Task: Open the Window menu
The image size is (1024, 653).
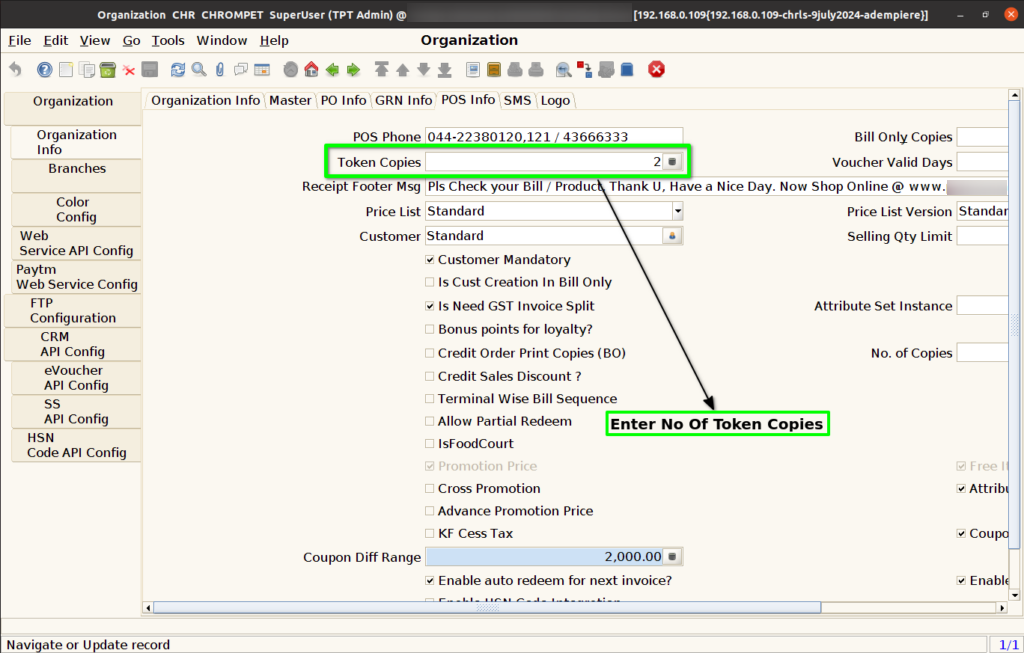Action: pos(222,40)
